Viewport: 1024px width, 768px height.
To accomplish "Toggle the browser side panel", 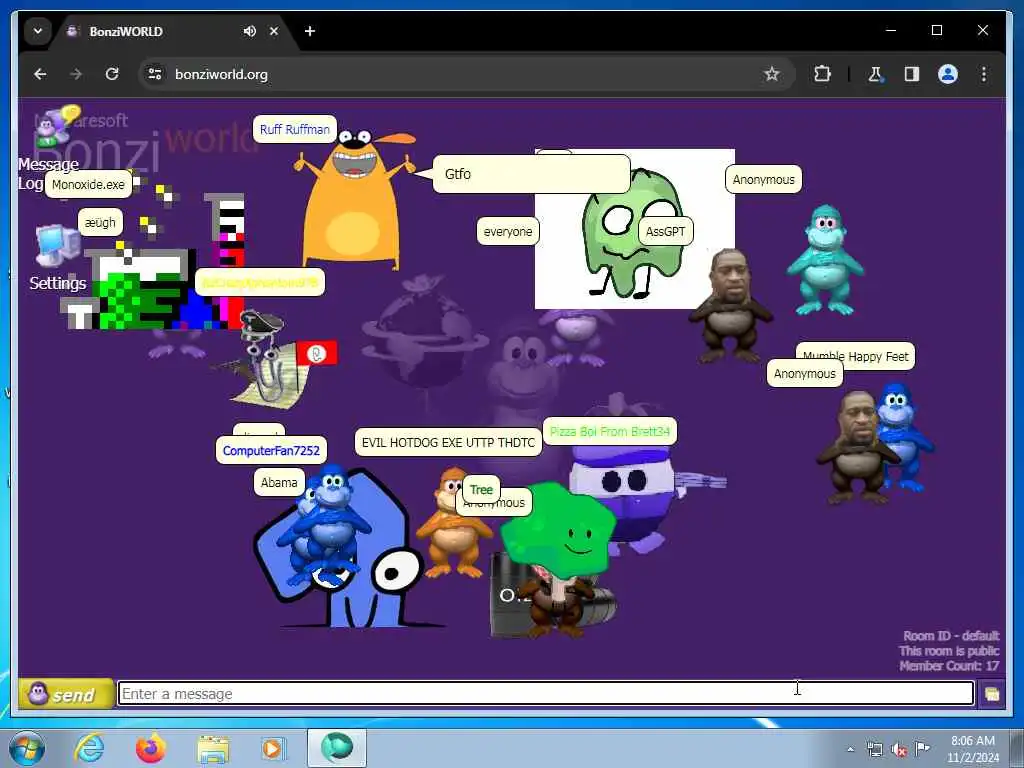I will 912,74.
